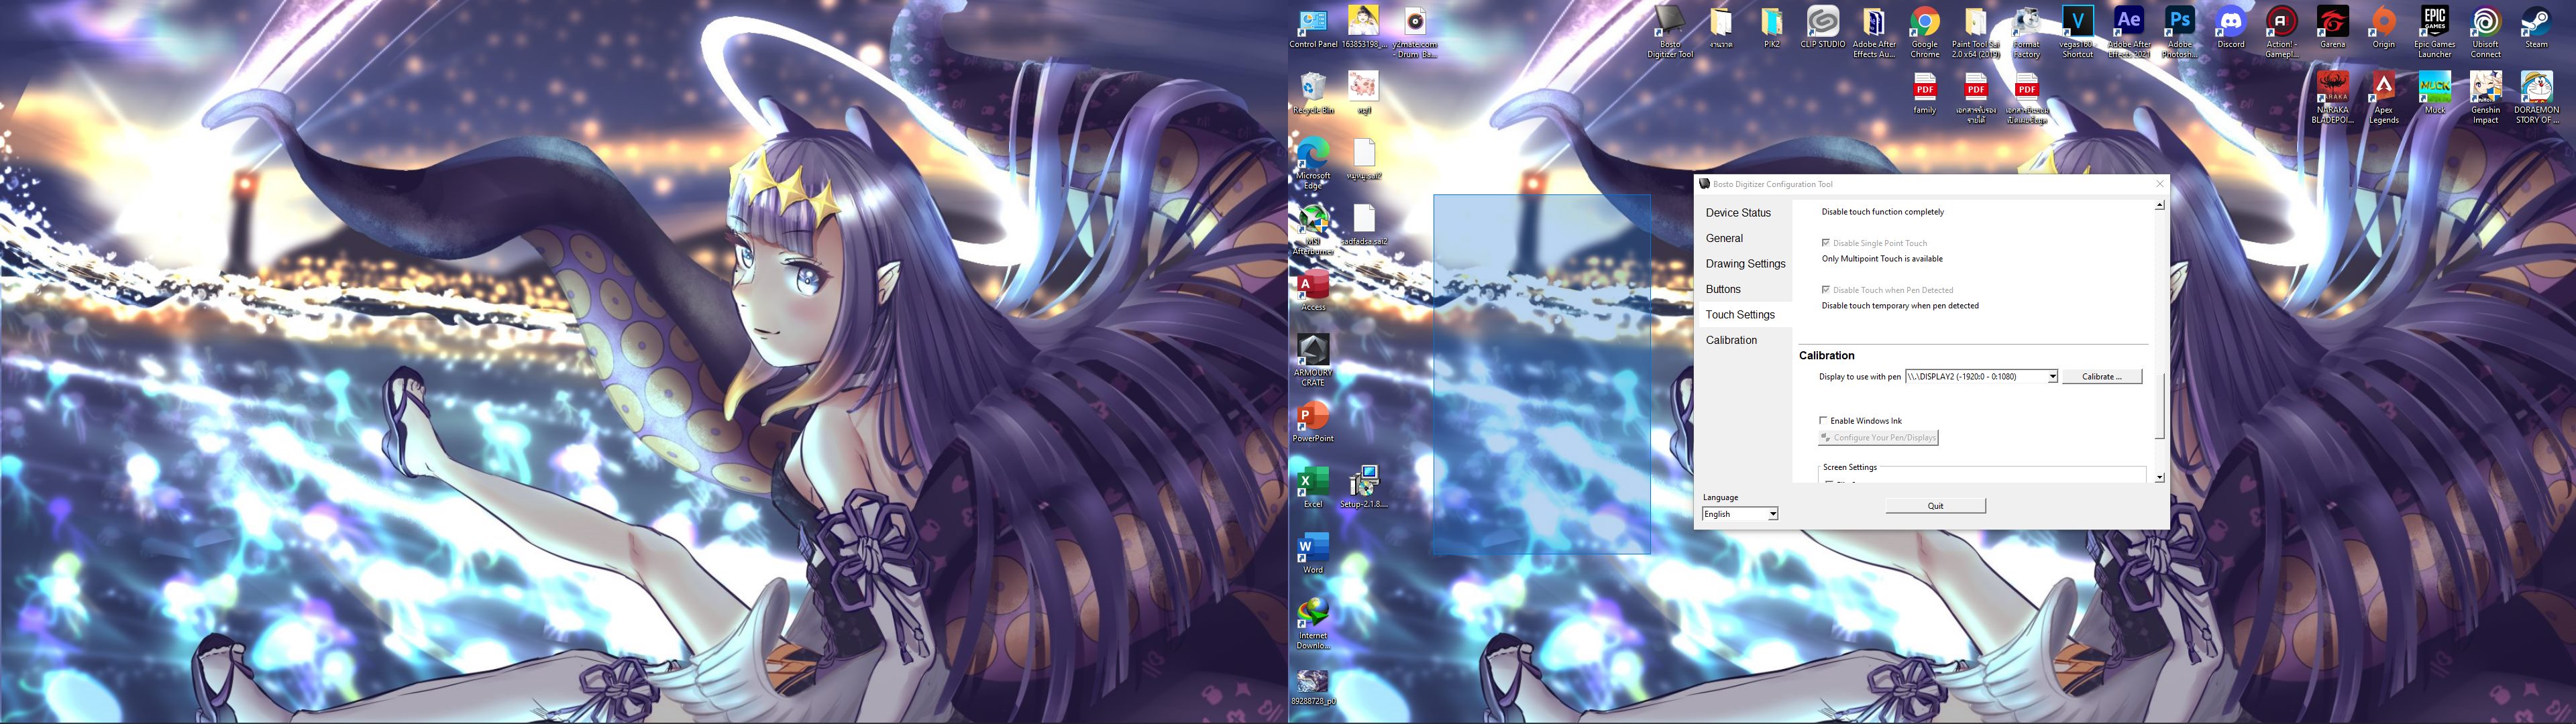Launch CLIP STUDIO from desktop
Image resolution: width=2576 pixels, height=724 pixels.
click(1822, 28)
